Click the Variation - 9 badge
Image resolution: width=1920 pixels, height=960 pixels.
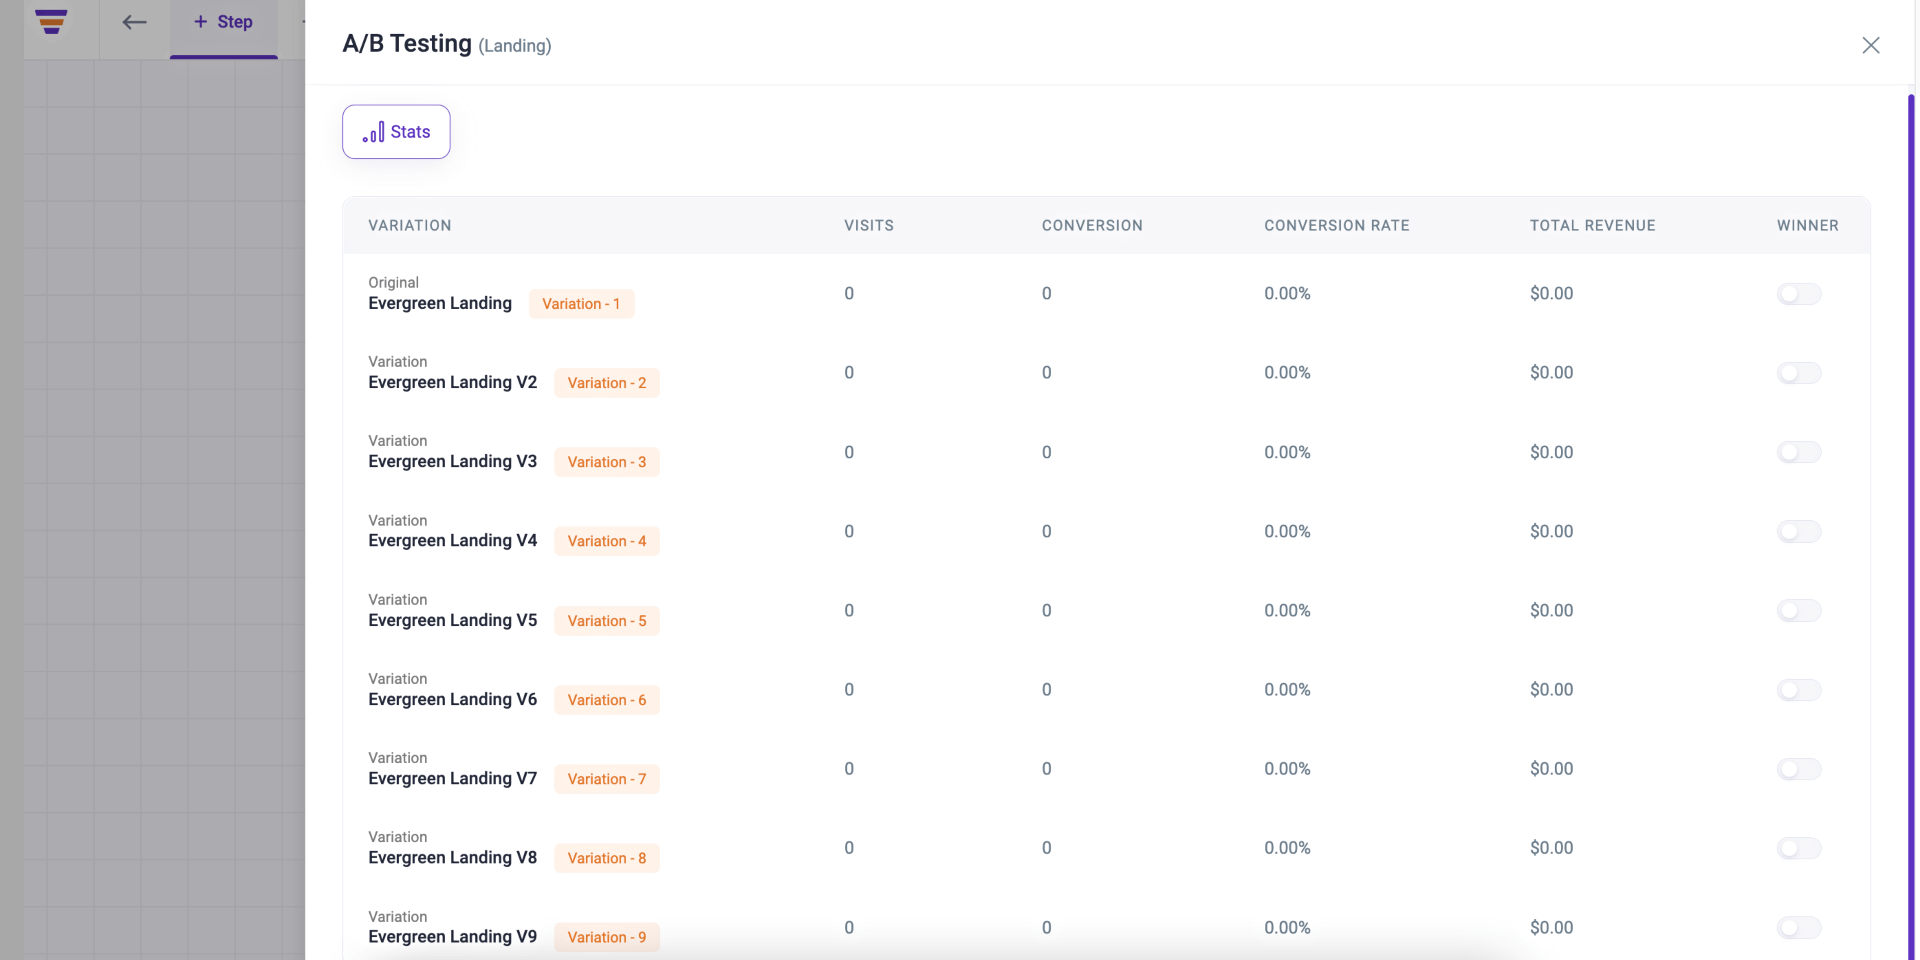[607, 937]
